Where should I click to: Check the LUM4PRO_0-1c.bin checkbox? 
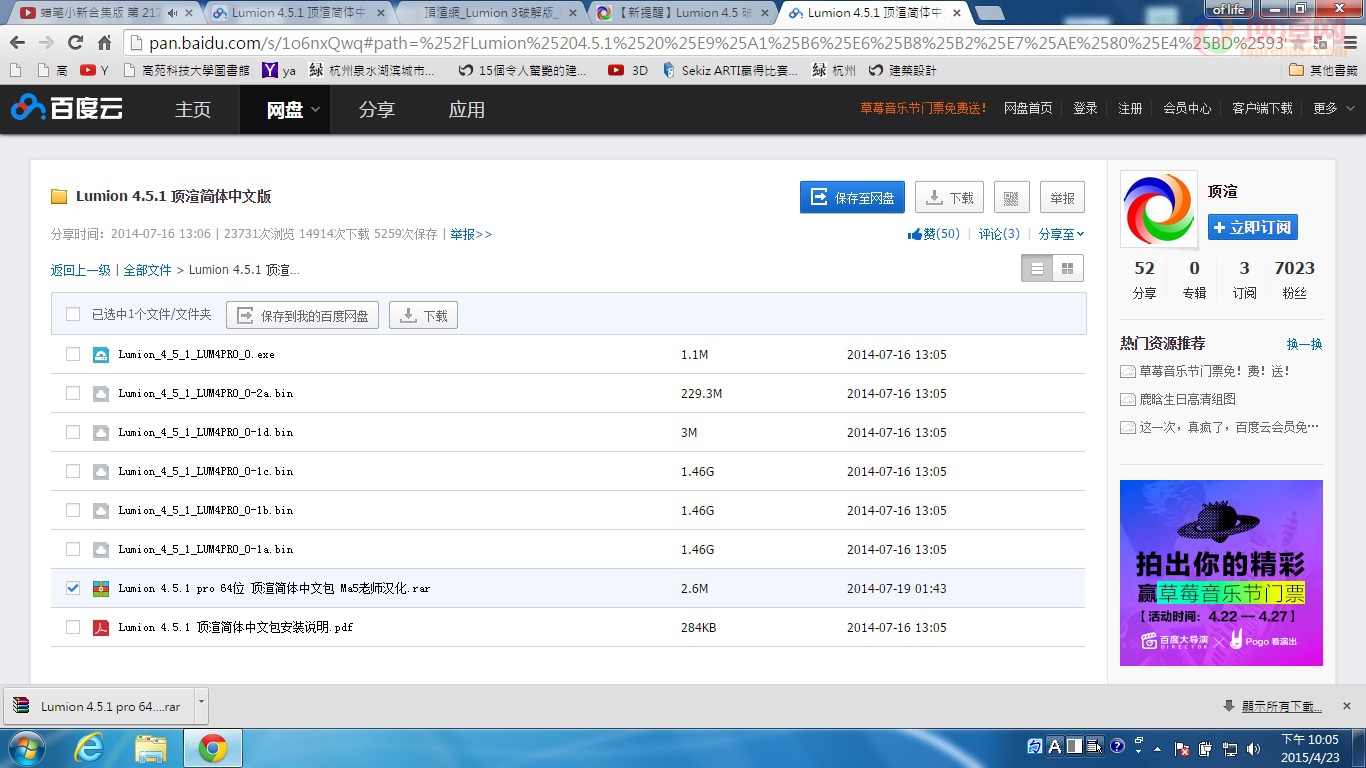[73, 471]
